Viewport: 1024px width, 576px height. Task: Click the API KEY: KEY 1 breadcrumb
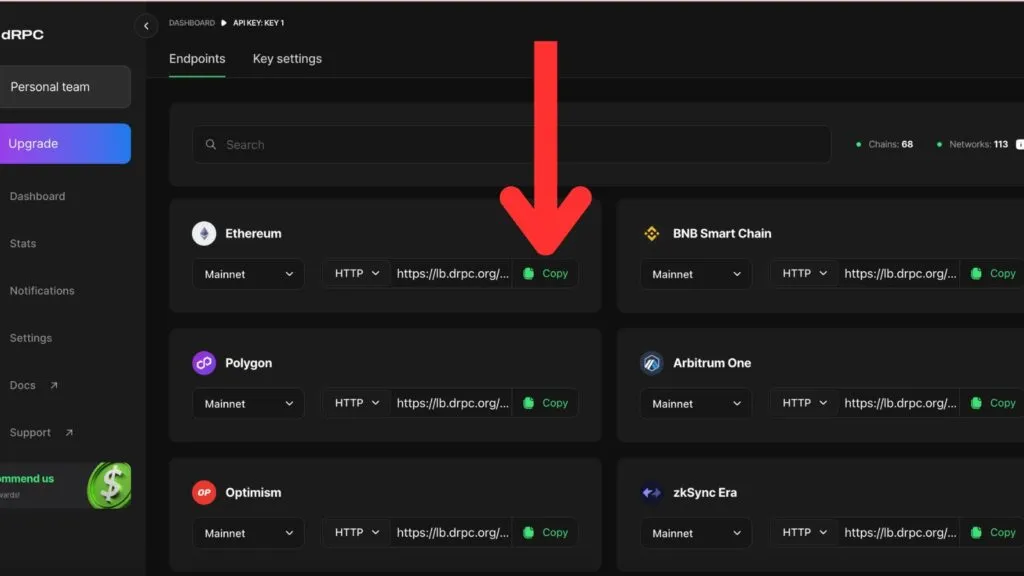pyautogui.click(x=259, y=23)
